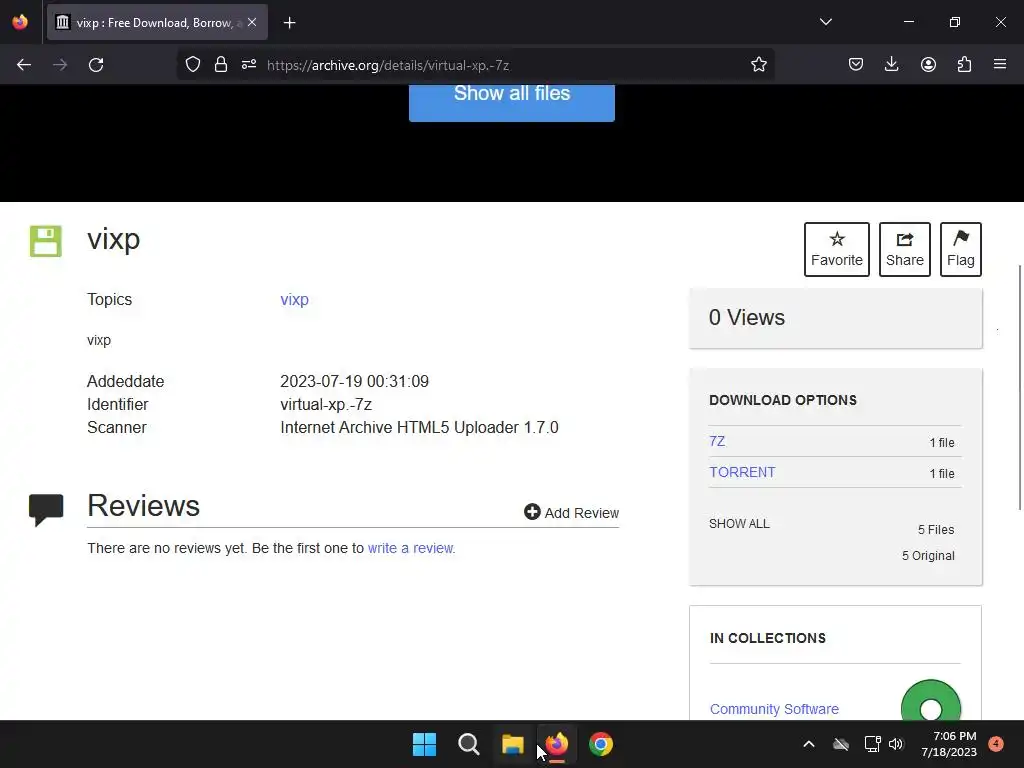Launch Google Chrome from the taskbar
Image resolution: width=1024 pixels, height=768 pixels.
[x=601, y=744]
